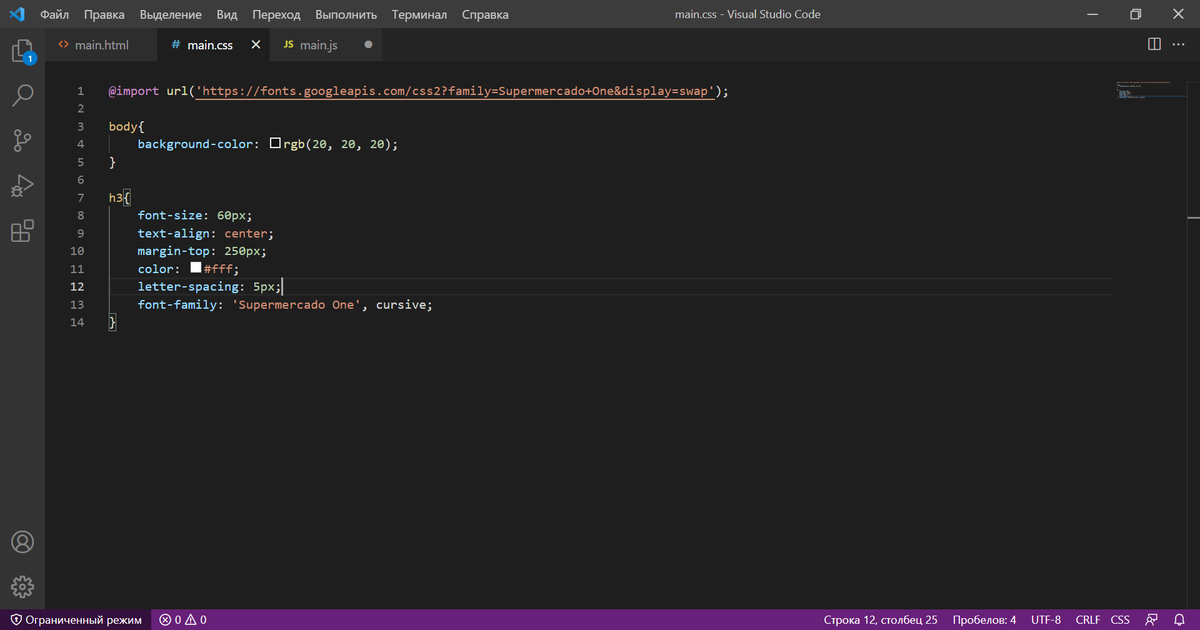Image resolution: width=1200 pixels, height=630 pixels.
Task: Click the body selector text
Action: click(123, 127)
